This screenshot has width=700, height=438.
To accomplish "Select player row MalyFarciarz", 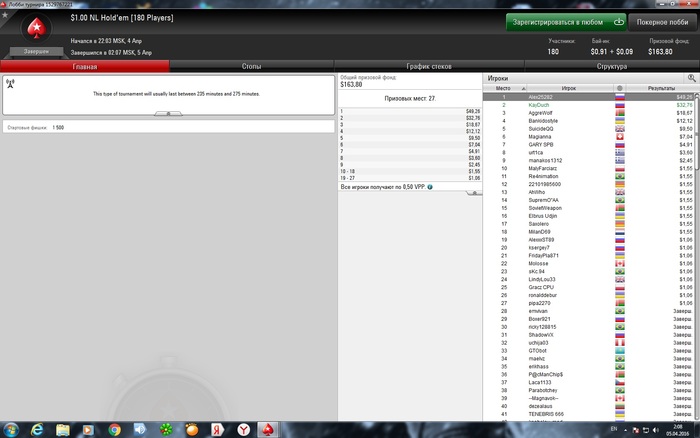I will click(588, 168).
